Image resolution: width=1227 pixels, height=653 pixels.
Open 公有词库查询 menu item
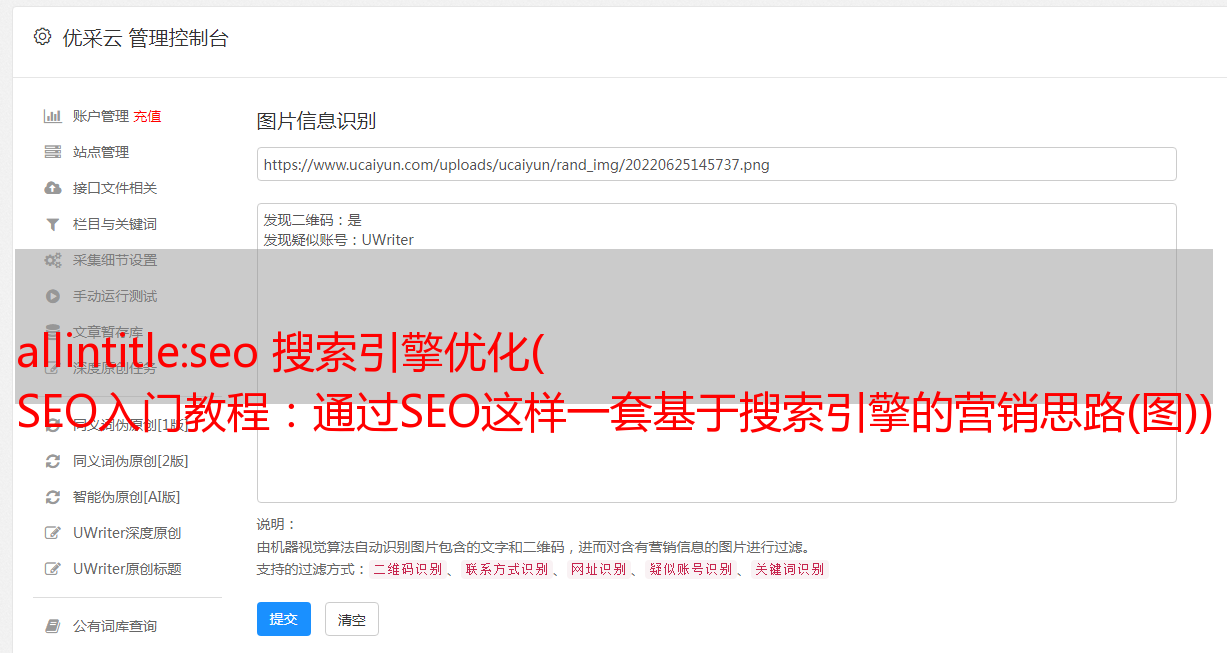pos(115,626)
